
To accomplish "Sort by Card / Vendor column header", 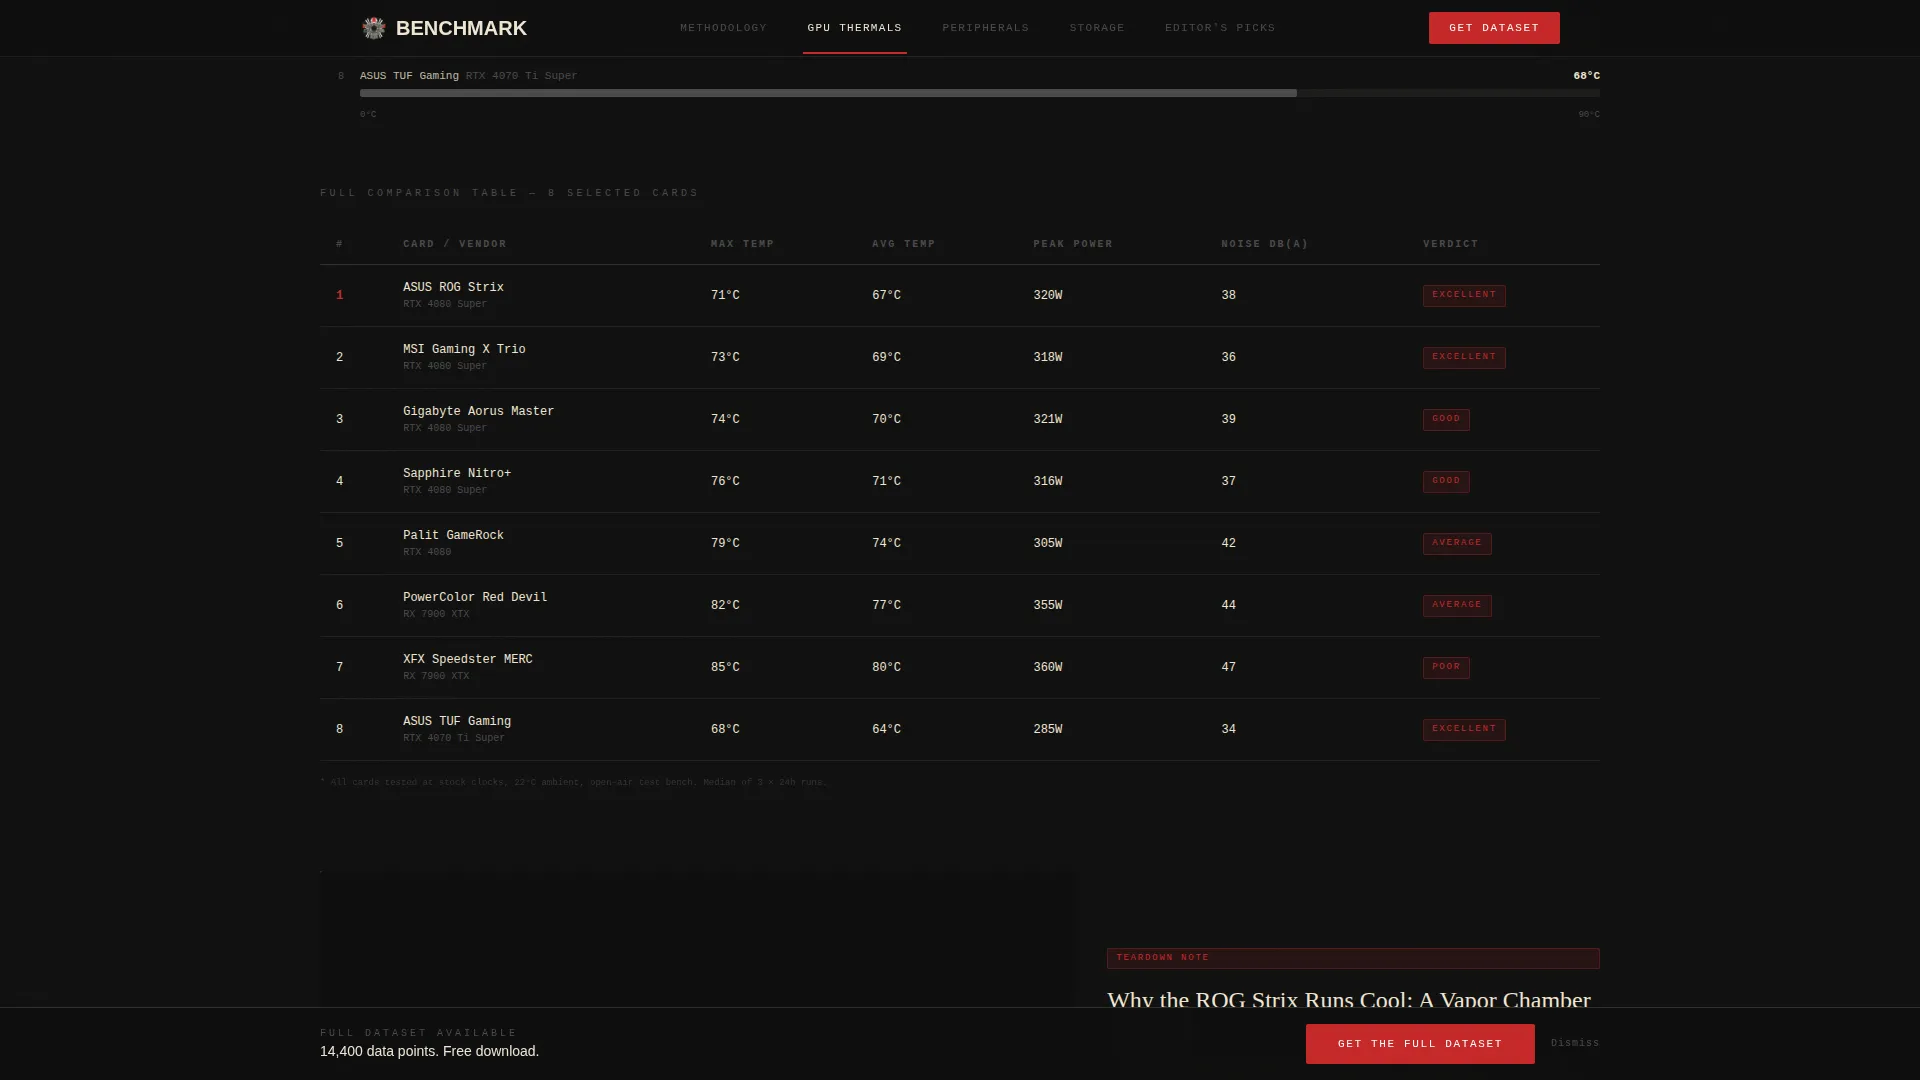I will 455,244.
